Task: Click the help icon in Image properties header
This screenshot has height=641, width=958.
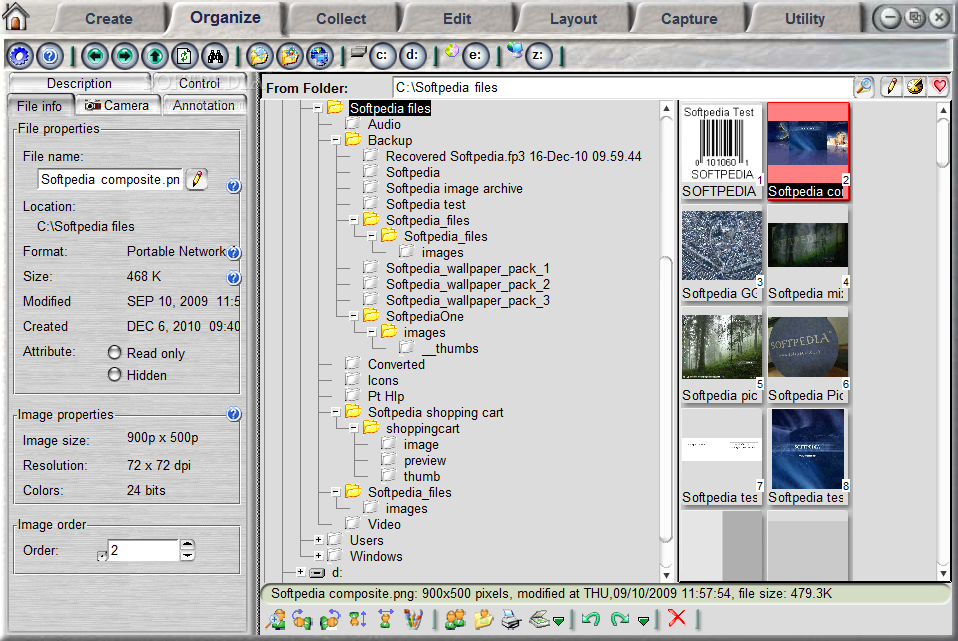Action: coord(233,414)
